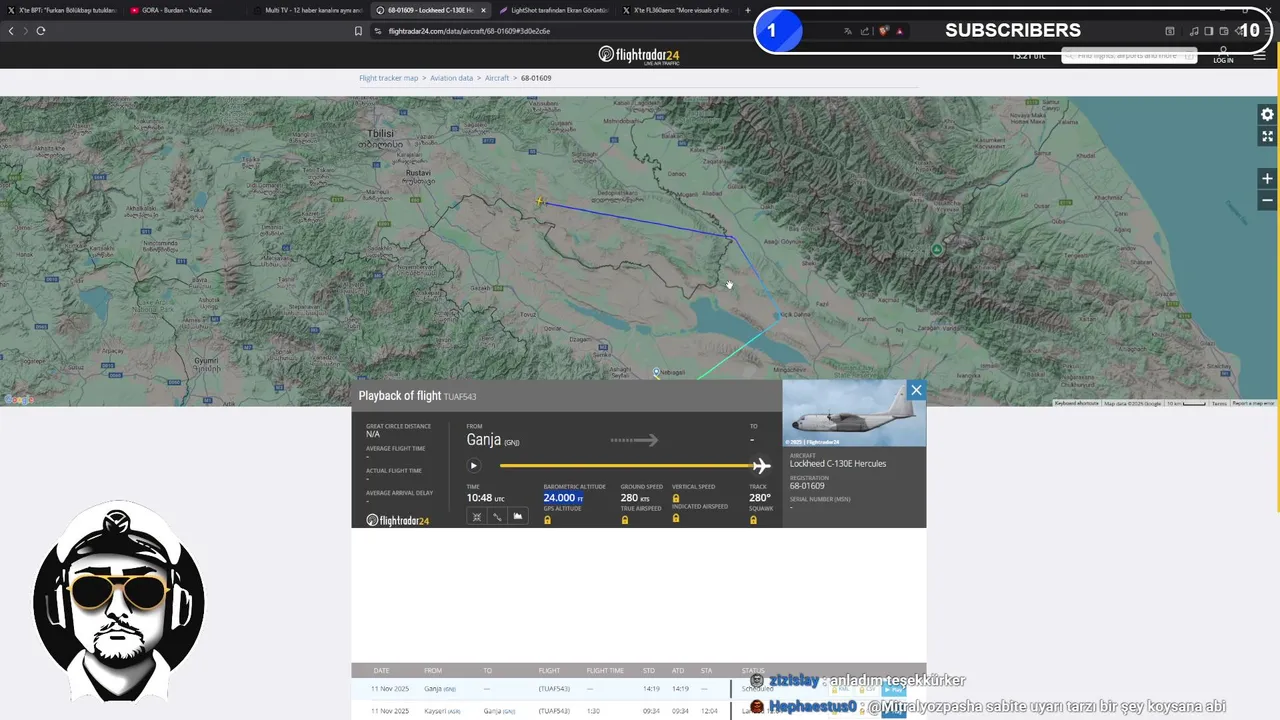Screen dimensions: 1280x720
Task: Click the browser back button
Action: 11,31
